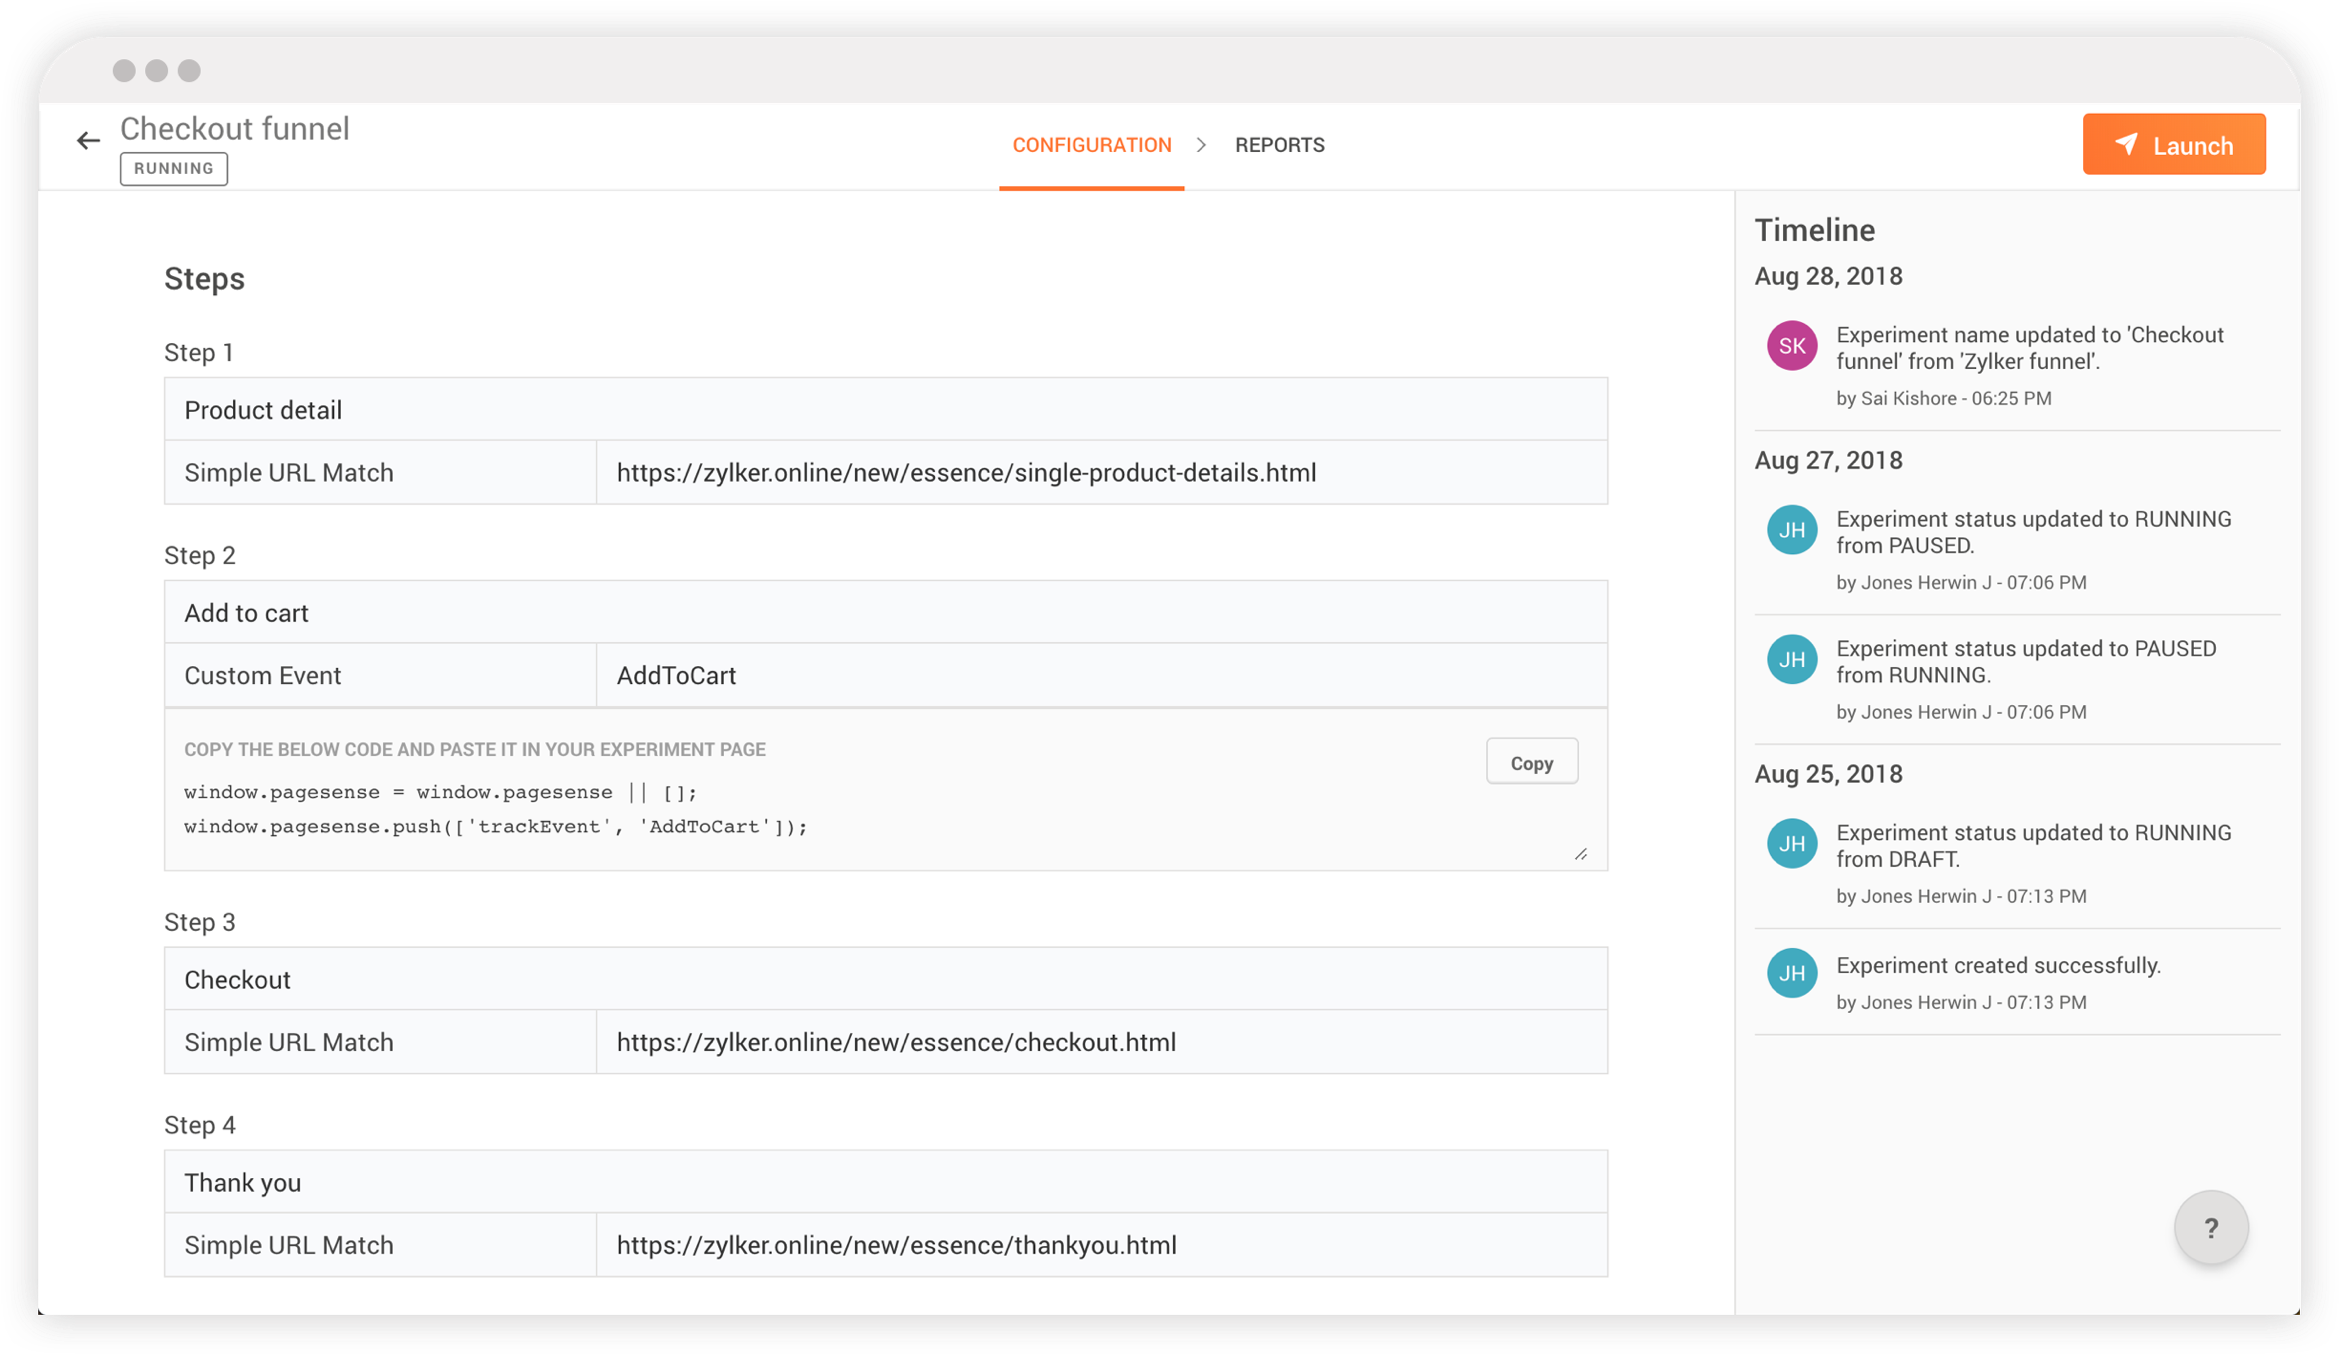This screenshot has width=2340, height=1355.
Task: Click JH avatar for RUNNING from DRAFT entry
Action: (1791, 844)
